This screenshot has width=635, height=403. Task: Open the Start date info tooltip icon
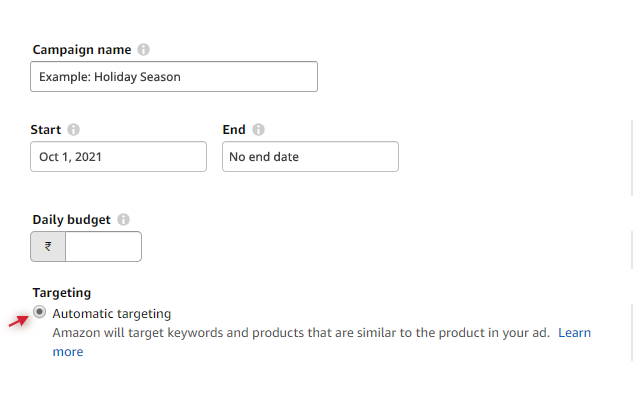coord(74,130)
